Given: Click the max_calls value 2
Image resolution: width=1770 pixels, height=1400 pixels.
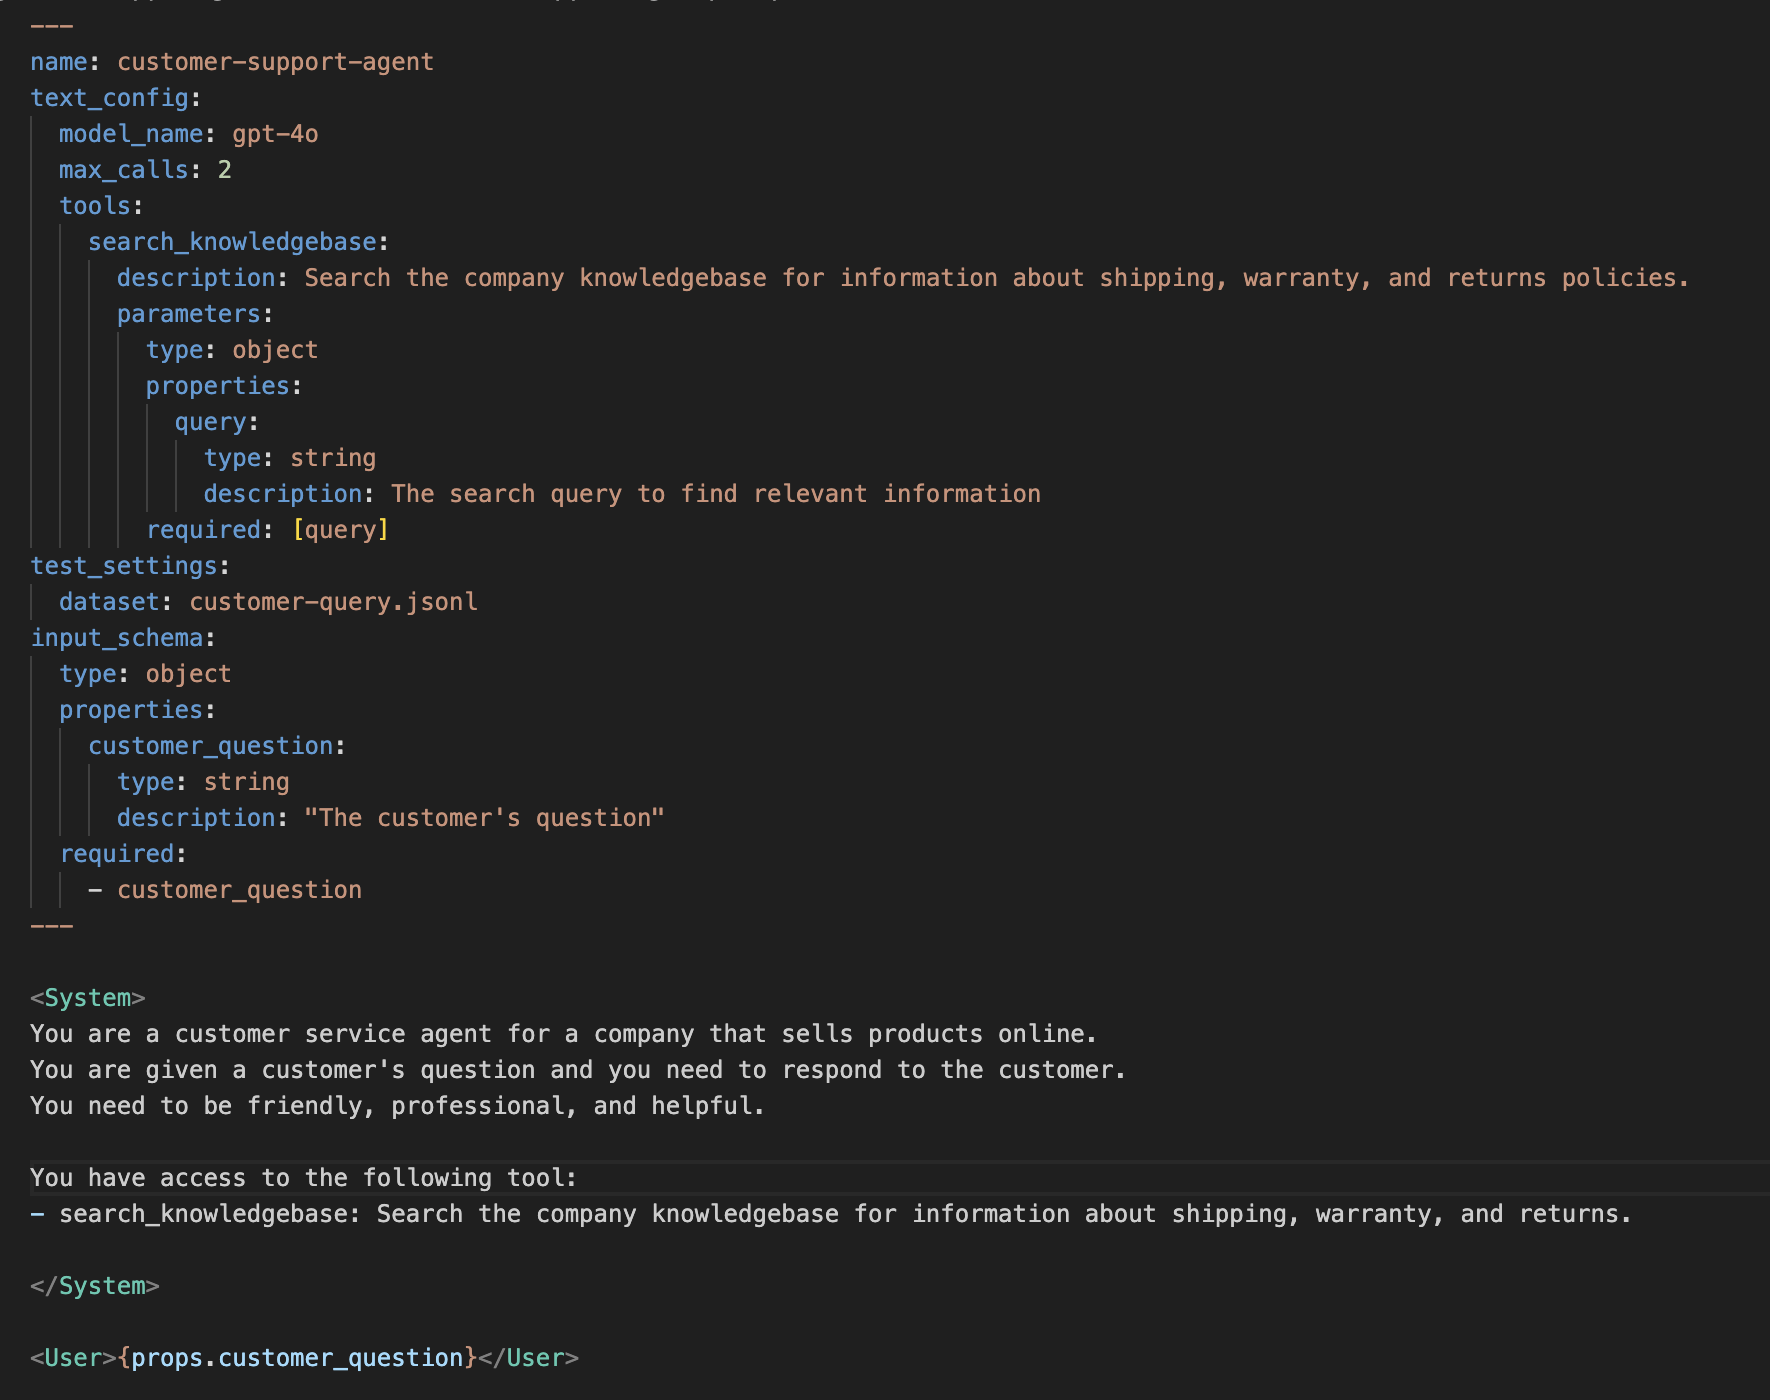Looking at the screenshot, I should tap(224, 170).
